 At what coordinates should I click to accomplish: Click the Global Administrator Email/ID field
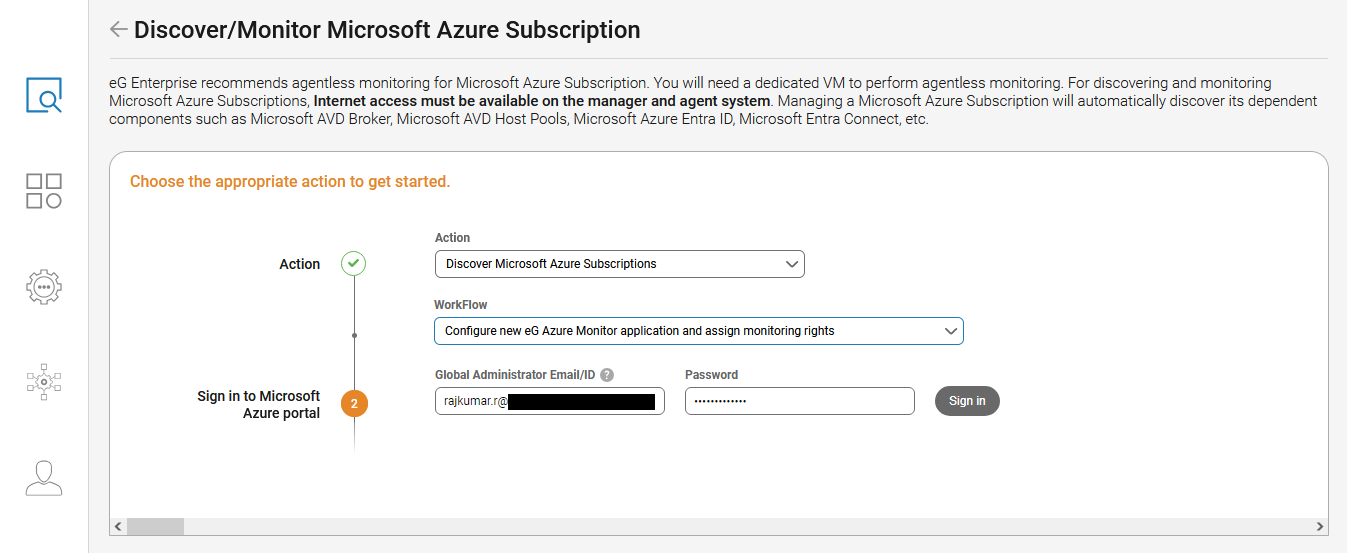(549, 401)
